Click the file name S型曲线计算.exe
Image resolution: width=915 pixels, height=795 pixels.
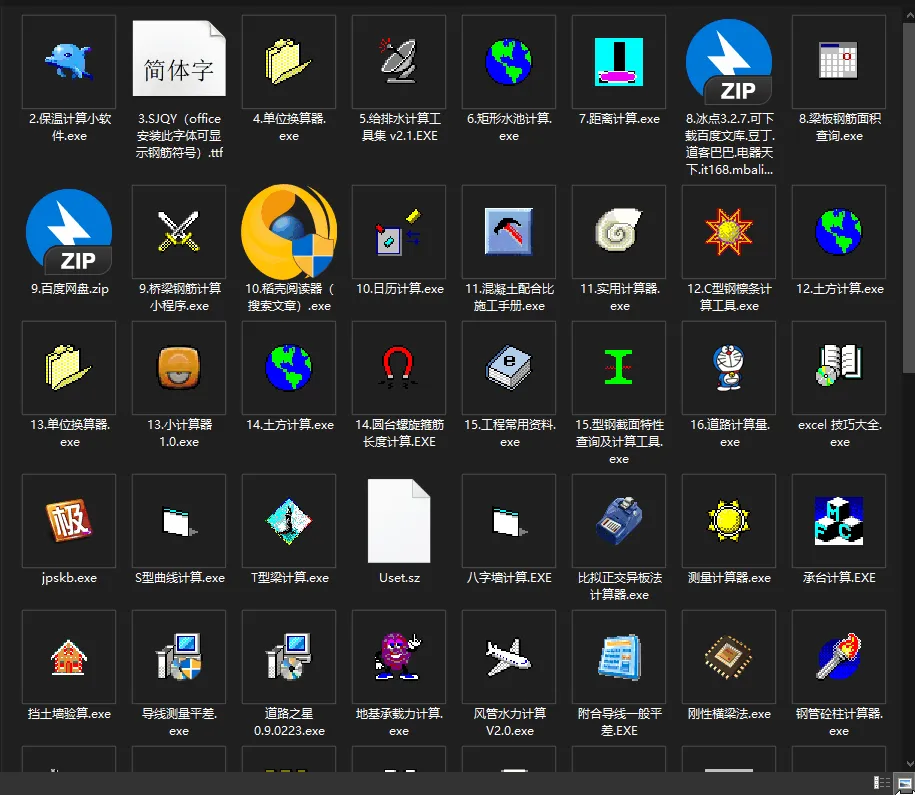(x=180, y=578)
